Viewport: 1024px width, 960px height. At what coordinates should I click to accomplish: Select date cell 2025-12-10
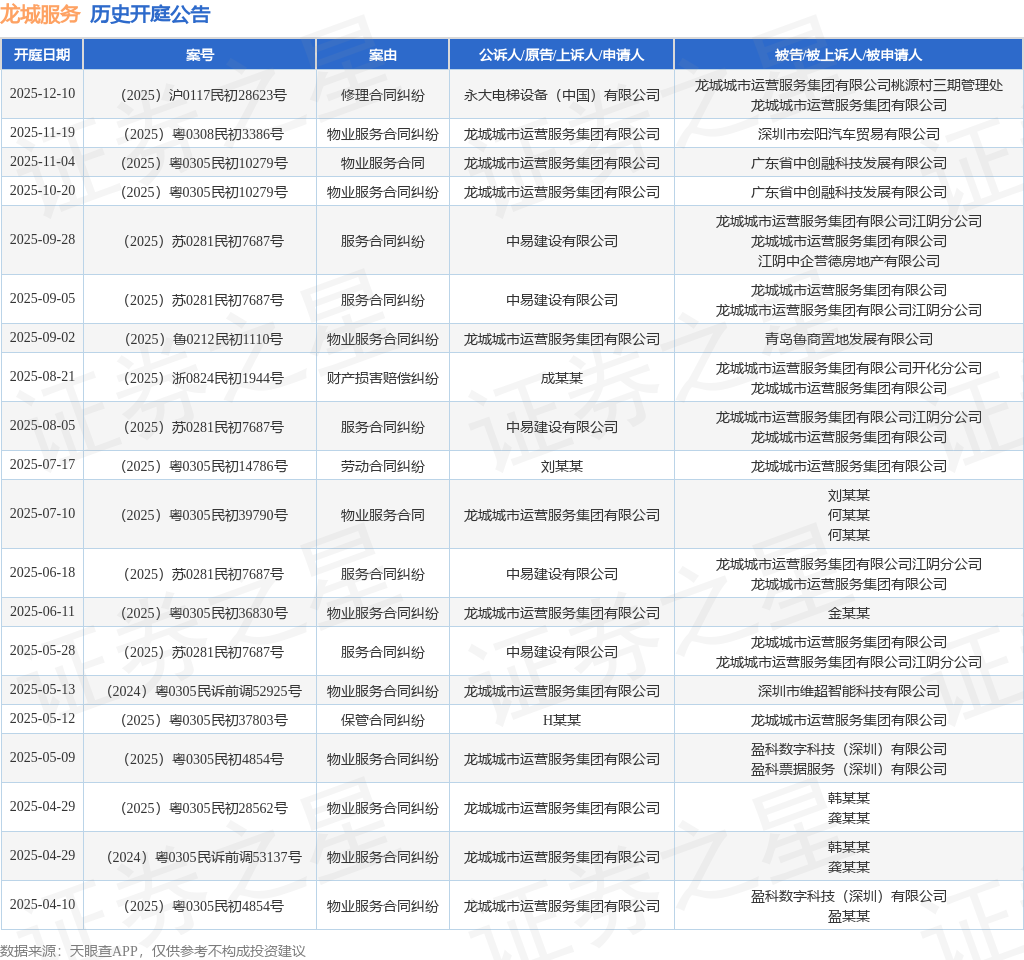click(x=42, y=93)
